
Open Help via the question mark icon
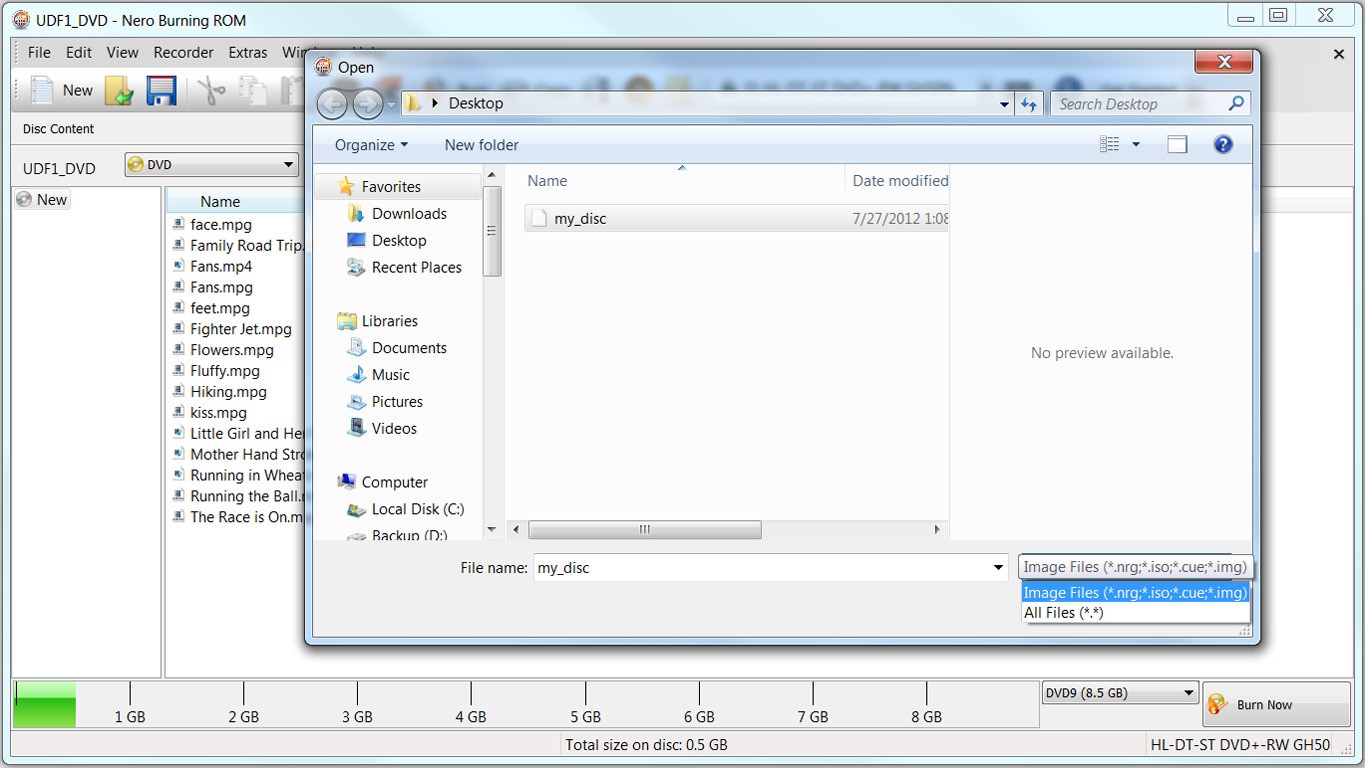click(1222, 144)
